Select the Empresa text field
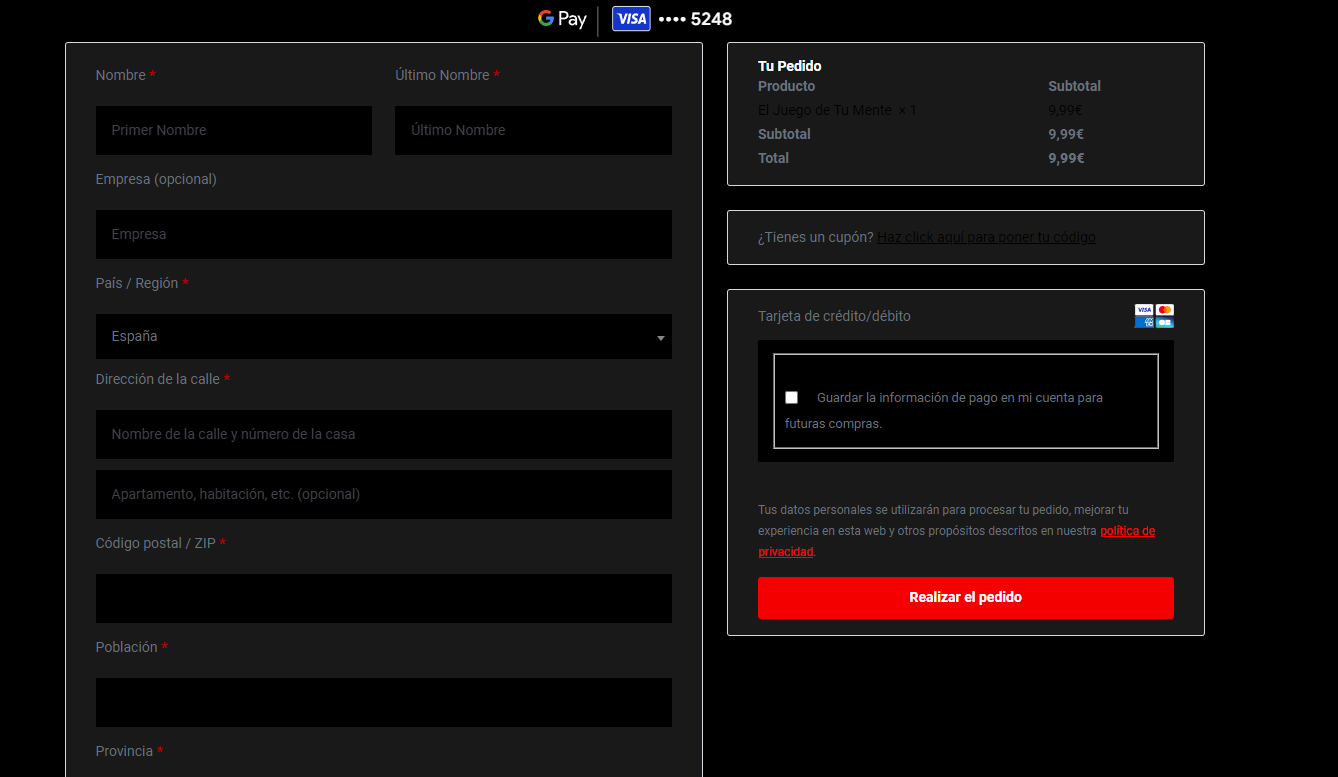 [383, 235]
